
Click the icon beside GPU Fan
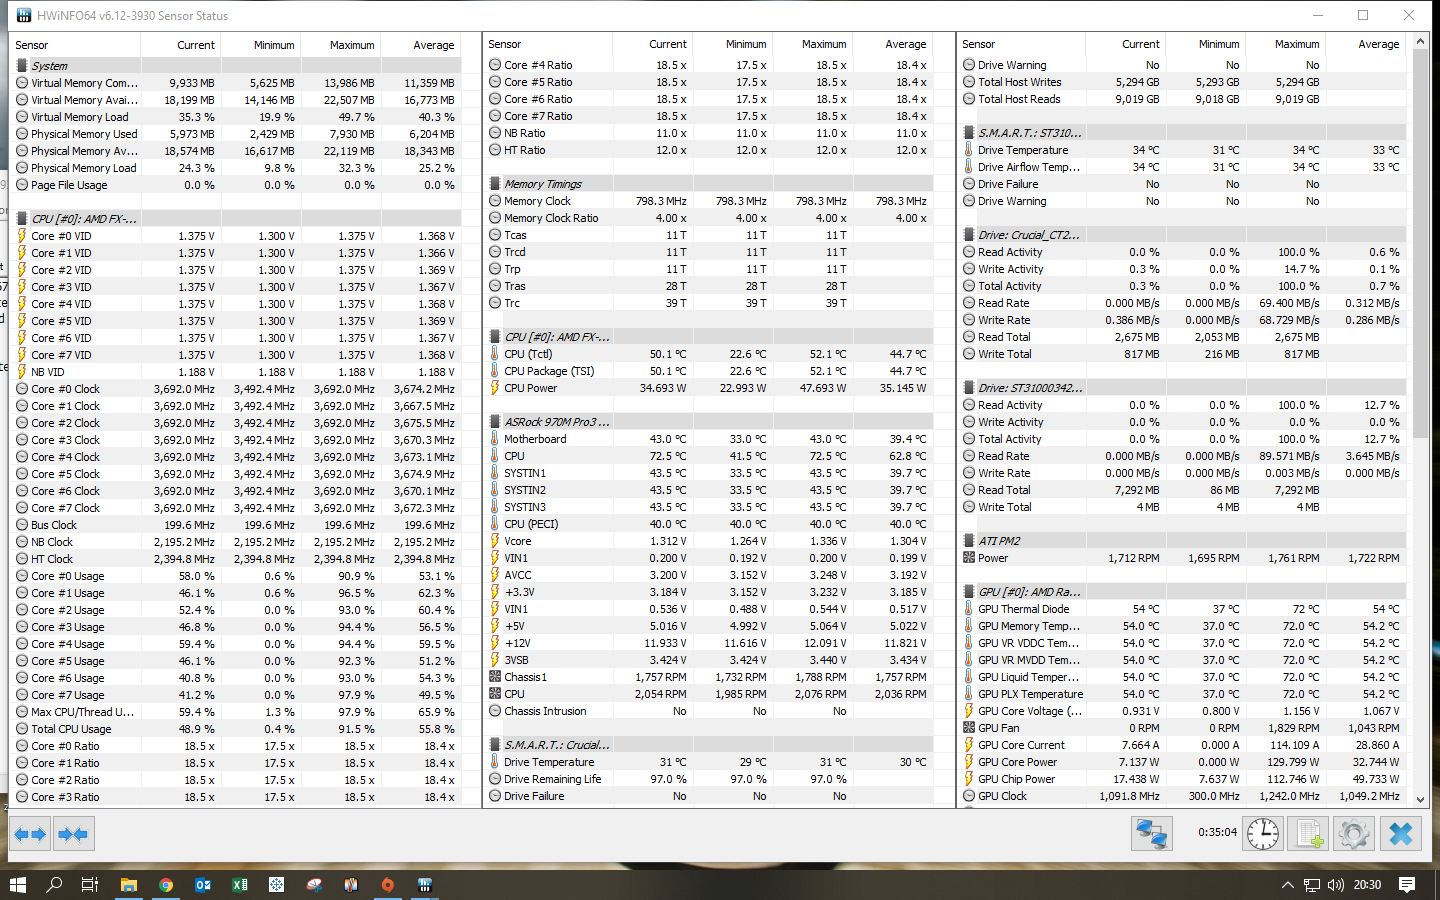968,728
